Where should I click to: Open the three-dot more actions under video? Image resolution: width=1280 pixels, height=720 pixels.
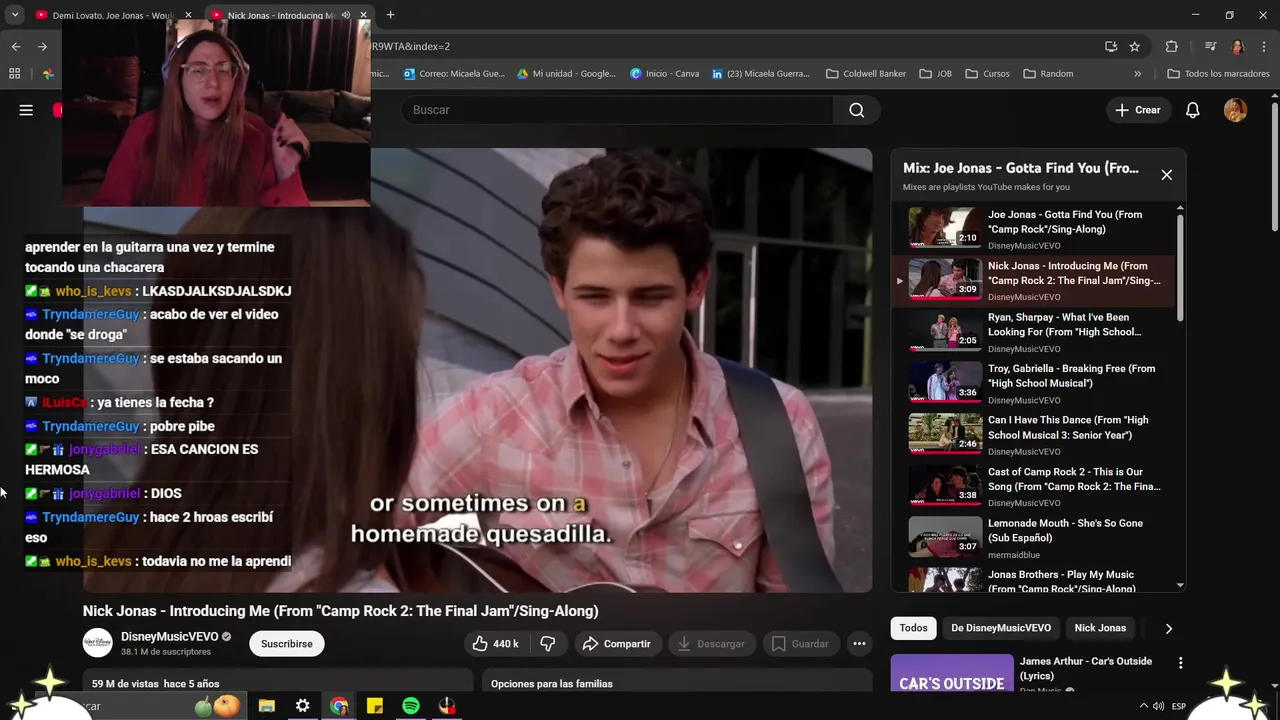pos(859,644)
